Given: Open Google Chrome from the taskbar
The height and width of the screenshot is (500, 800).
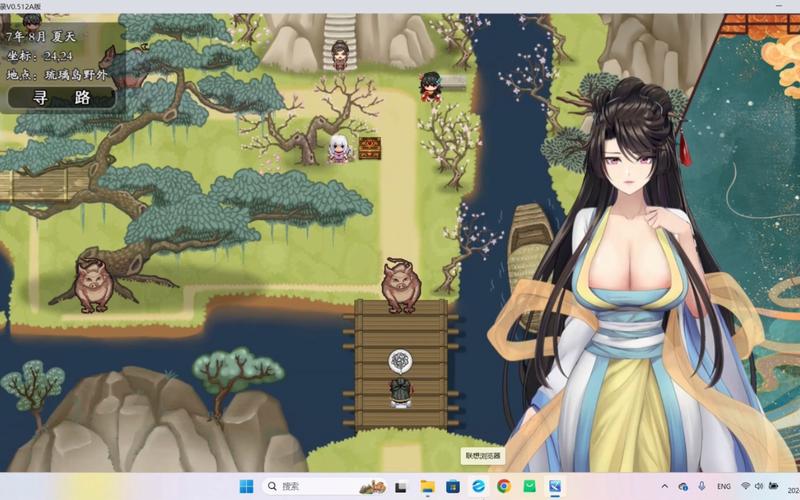Looking at the screenshot, I should tap(504, 487).
